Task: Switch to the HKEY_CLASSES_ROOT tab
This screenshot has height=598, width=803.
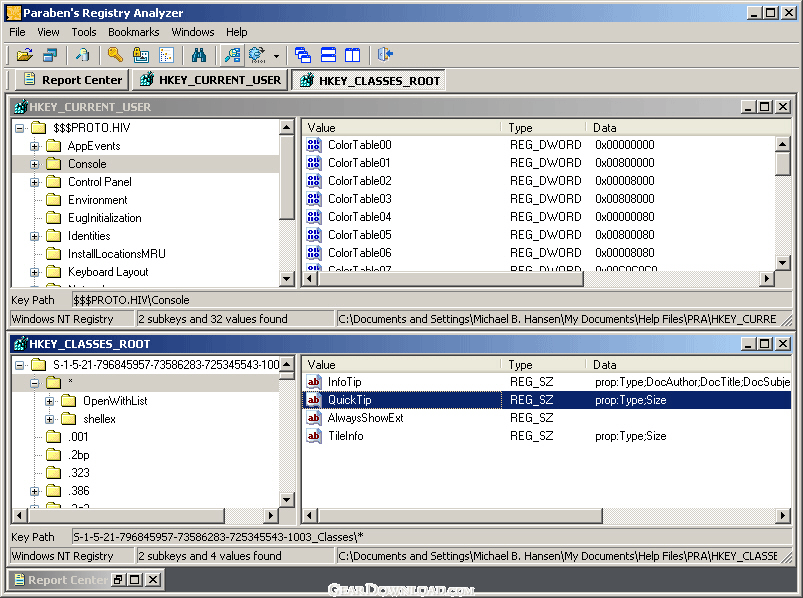Action: tap(368, 80)
